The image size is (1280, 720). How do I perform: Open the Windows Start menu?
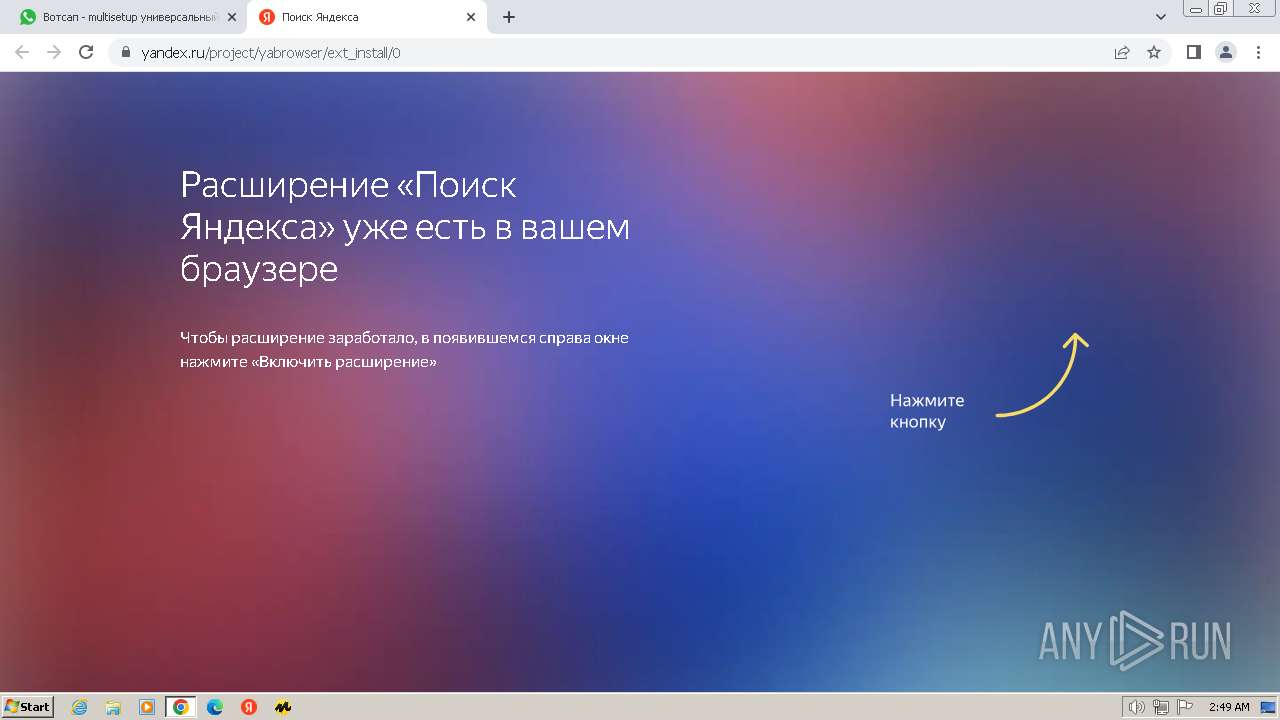coord(27,707)
